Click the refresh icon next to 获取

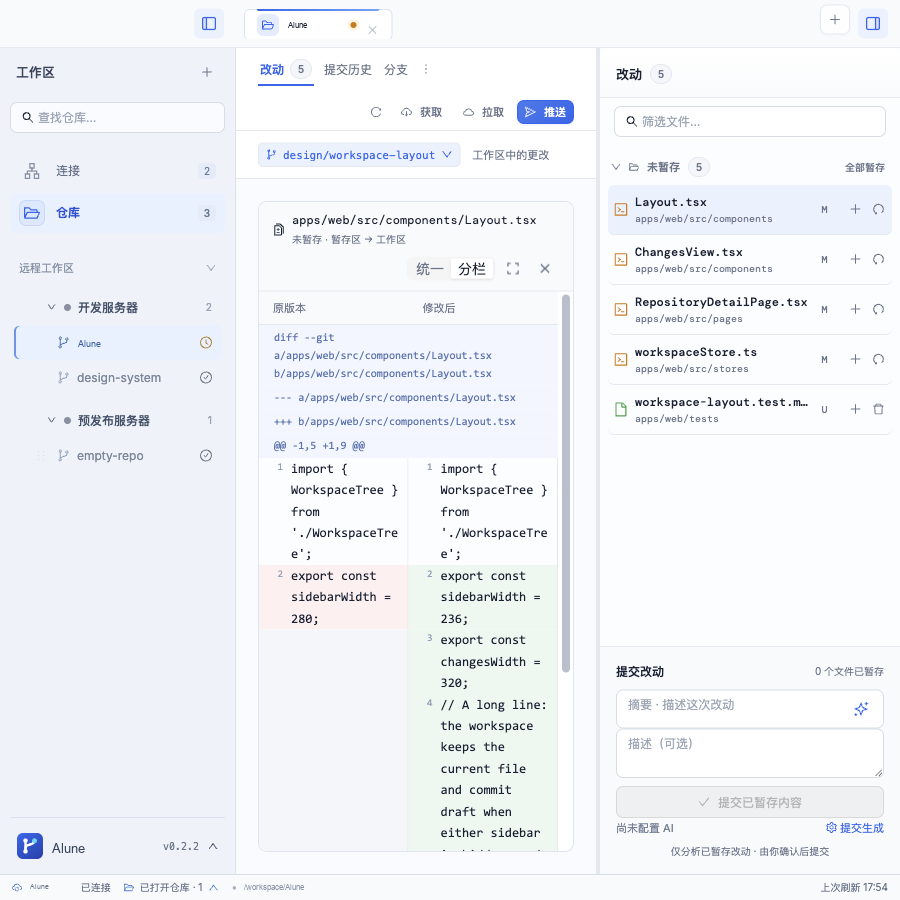pyautogui.click(x=376, y=112)
